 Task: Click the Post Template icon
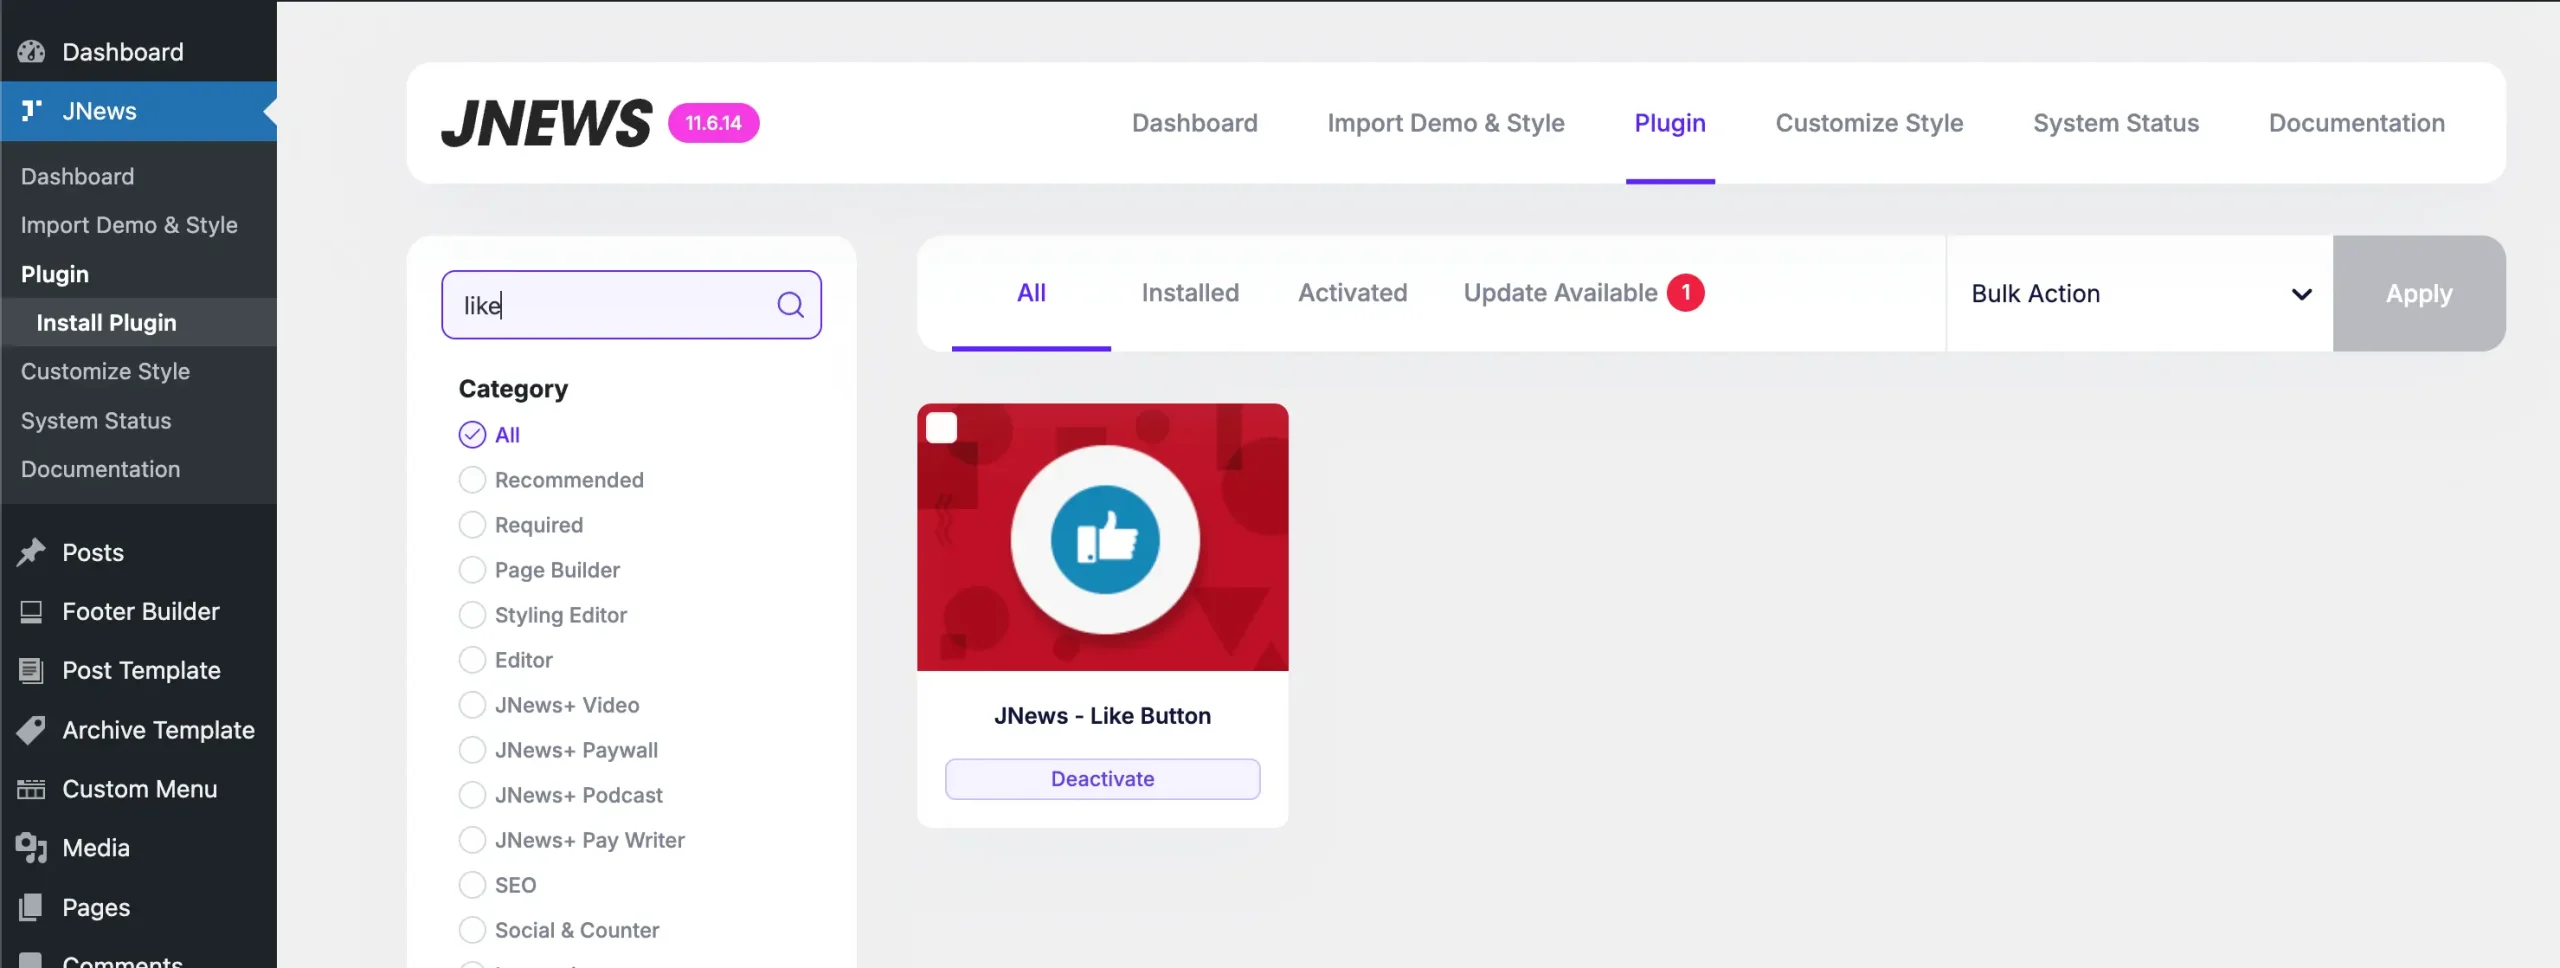[x=31, y=670]
